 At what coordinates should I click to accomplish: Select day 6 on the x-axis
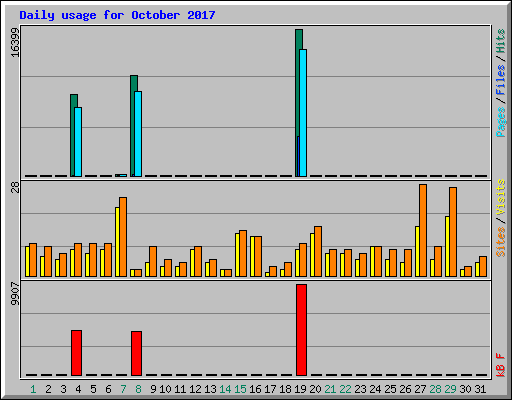click(x=108, y=389)
